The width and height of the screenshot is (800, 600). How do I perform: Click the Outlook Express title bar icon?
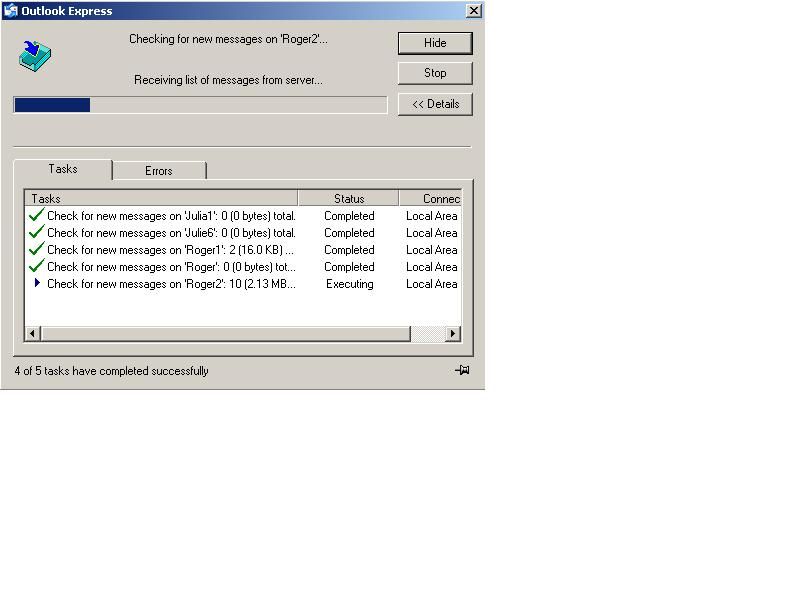click(x=10, y=10)
